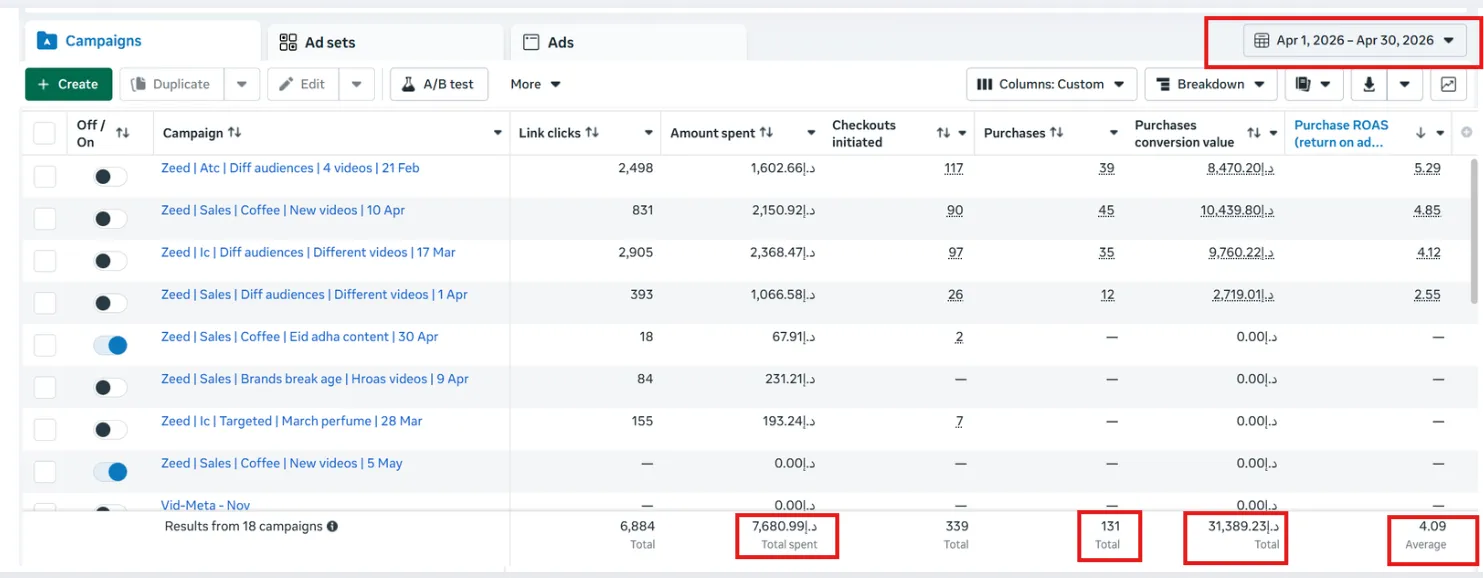Sort by the Link clicks arrows icon

[x=592, y=132]
